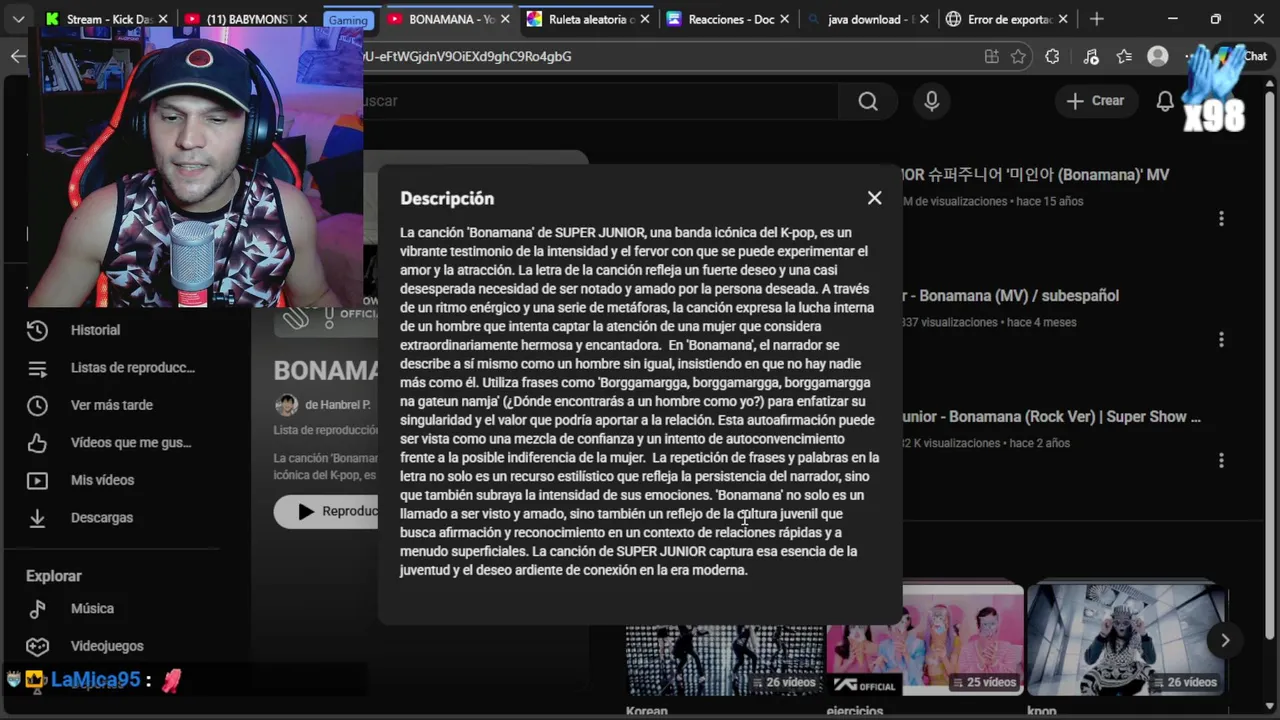The height and width of the screenshot is (720, 1280).
Task: Close the Stream - Kick tab
Action: pos(163,19)
